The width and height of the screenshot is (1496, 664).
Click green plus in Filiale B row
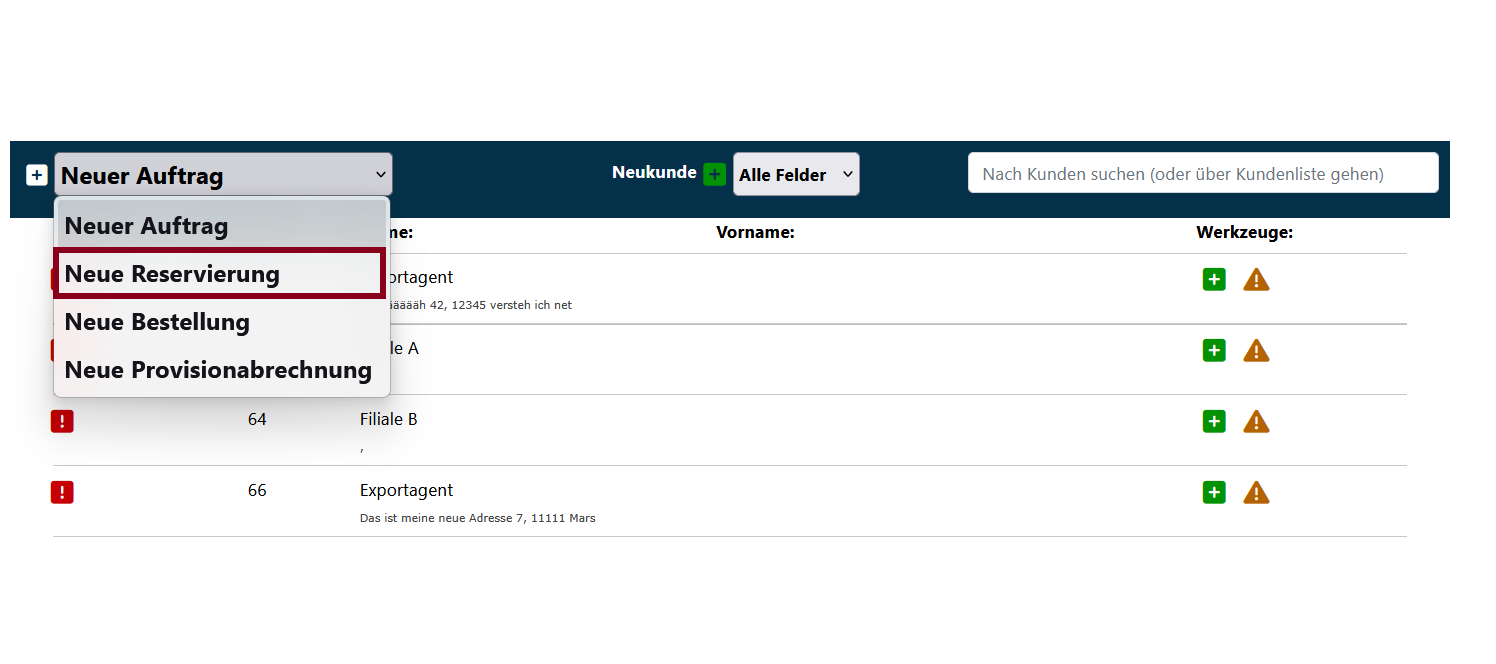[x=1214, y=422]
